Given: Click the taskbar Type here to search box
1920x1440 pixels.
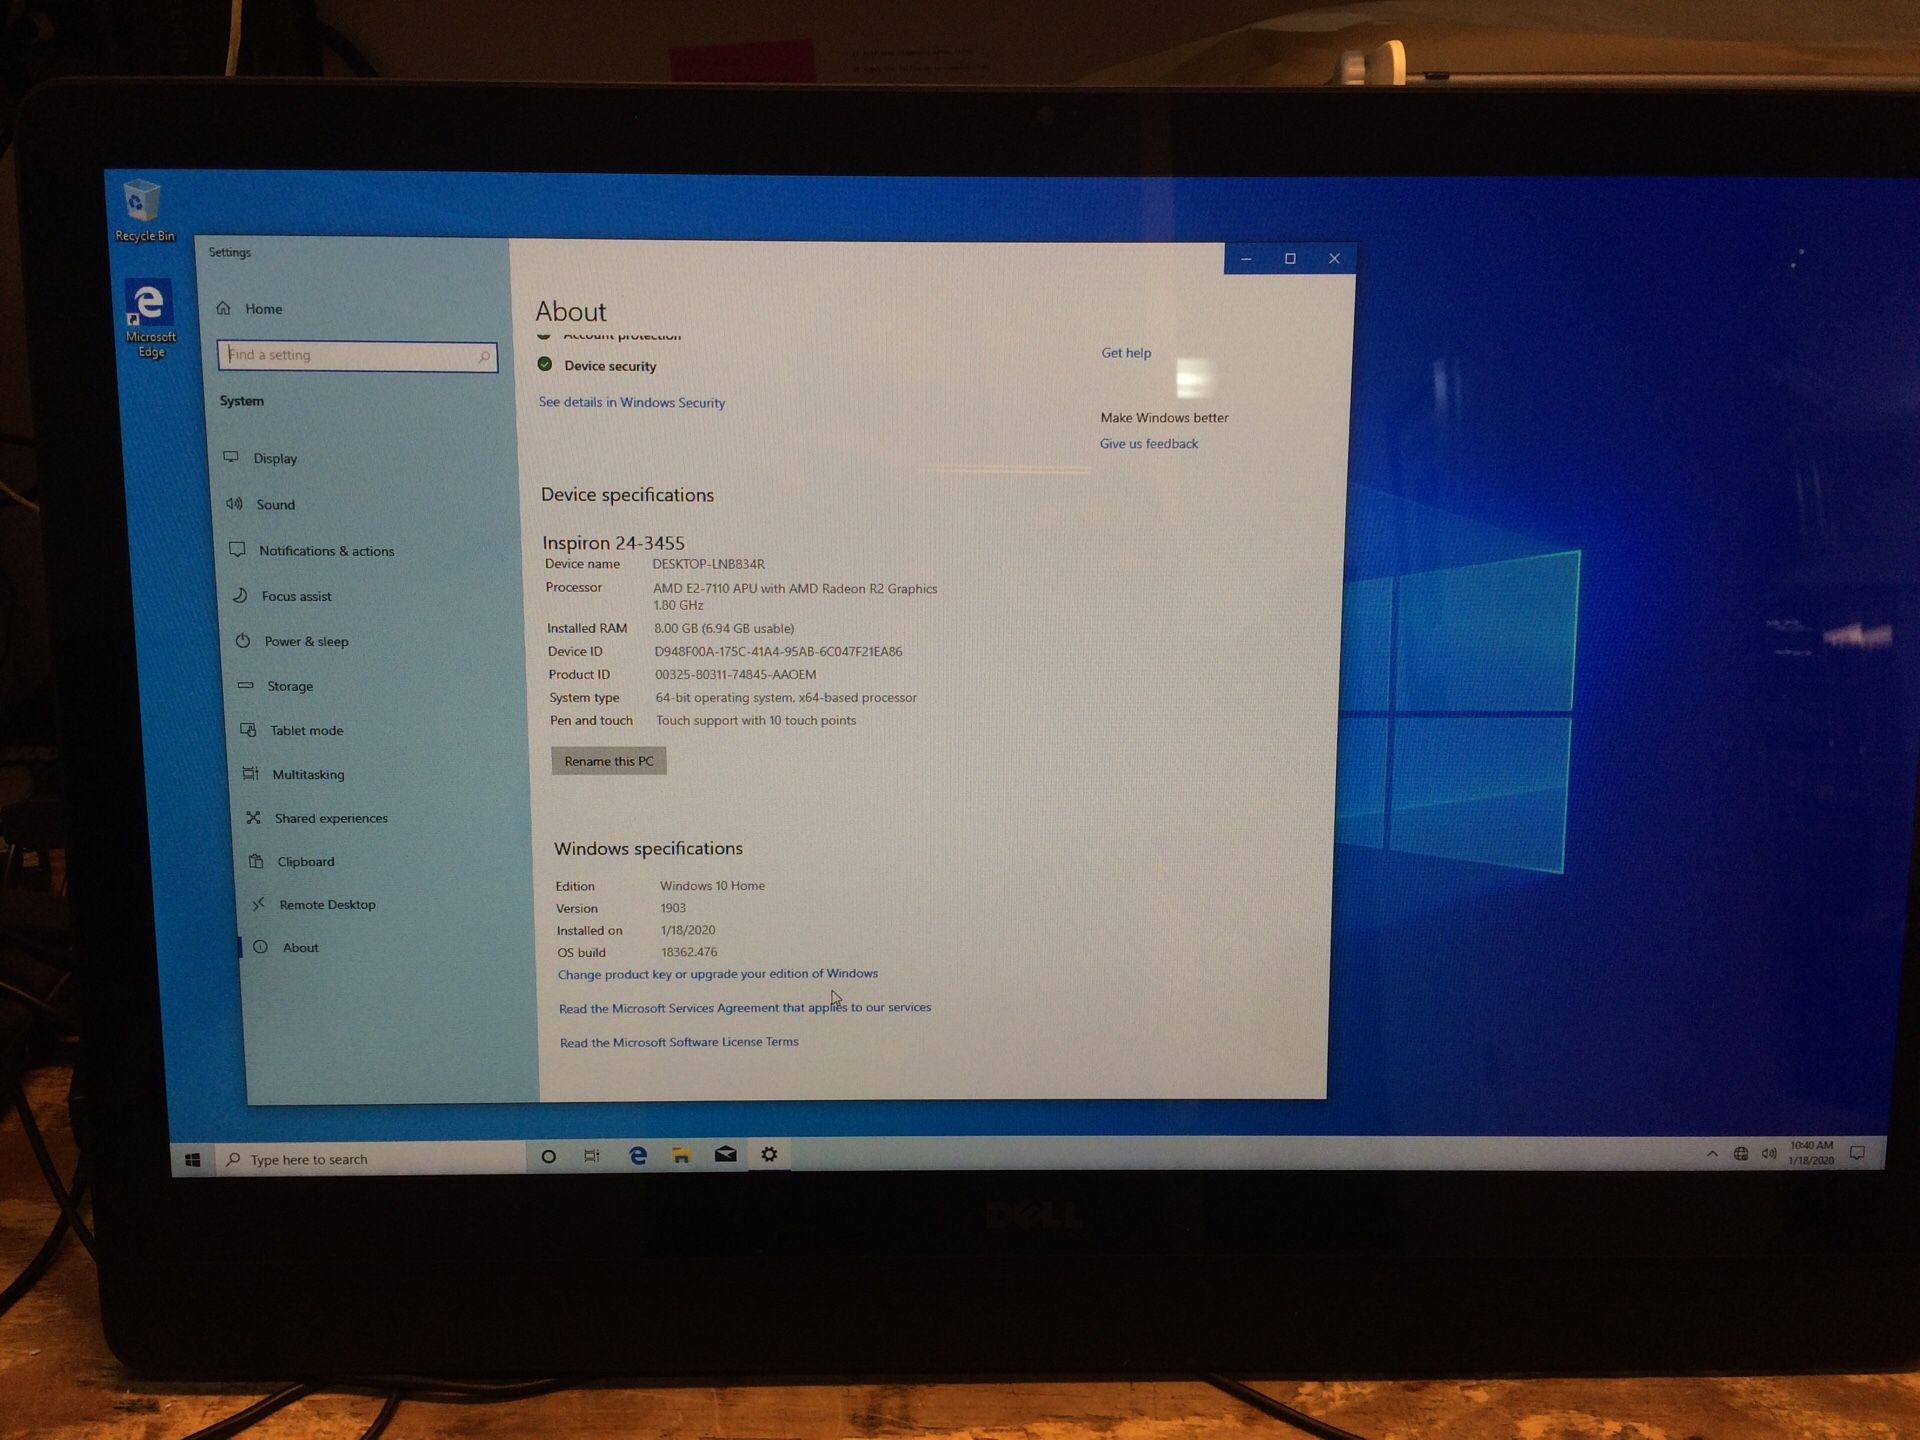Looking at the screenshot, I should coord(369,1158).
